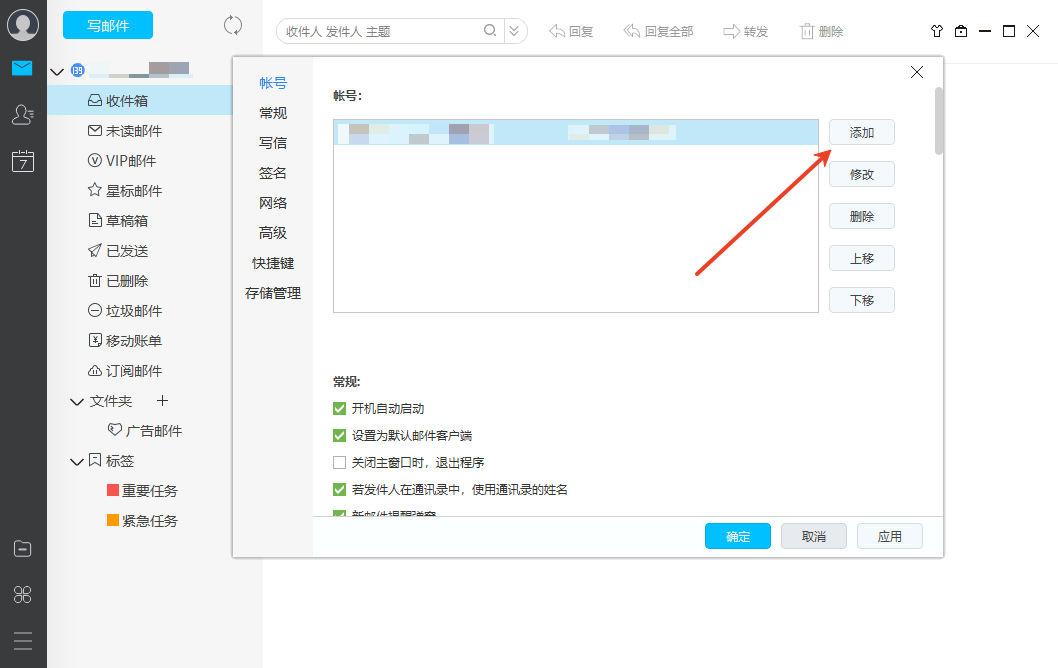Select the highlighted account row in list
This screenshot has height=668, width=1058.
pos(576,133)
